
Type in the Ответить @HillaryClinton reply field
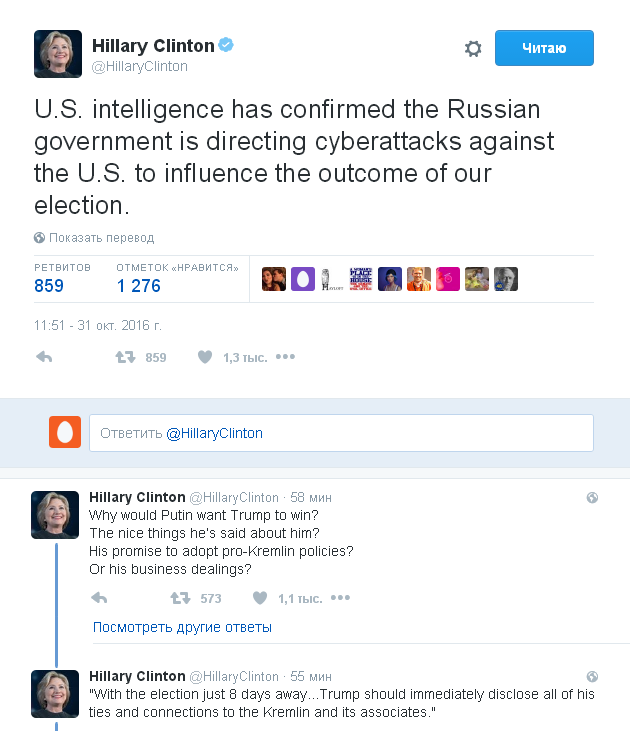[341, 433]
